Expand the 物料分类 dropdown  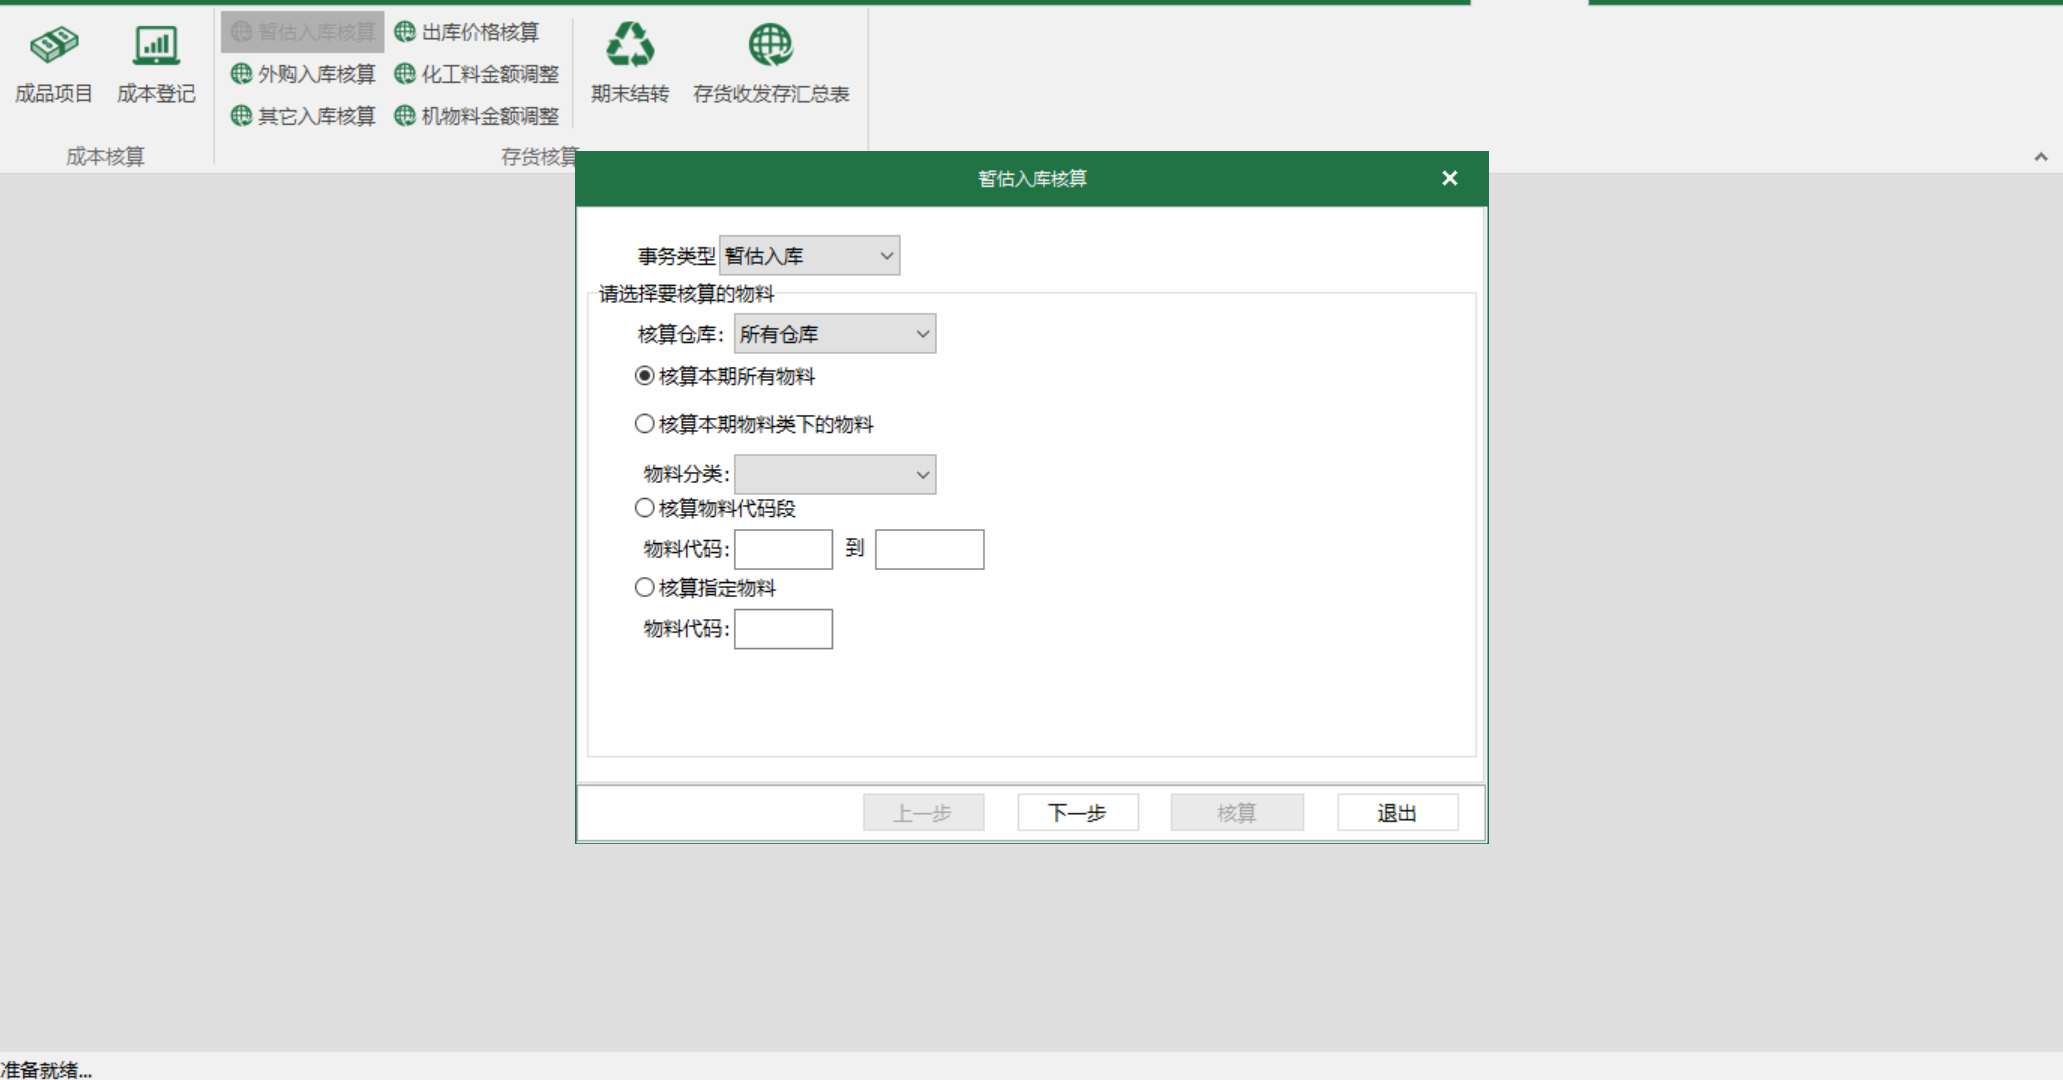pos(921,473)
